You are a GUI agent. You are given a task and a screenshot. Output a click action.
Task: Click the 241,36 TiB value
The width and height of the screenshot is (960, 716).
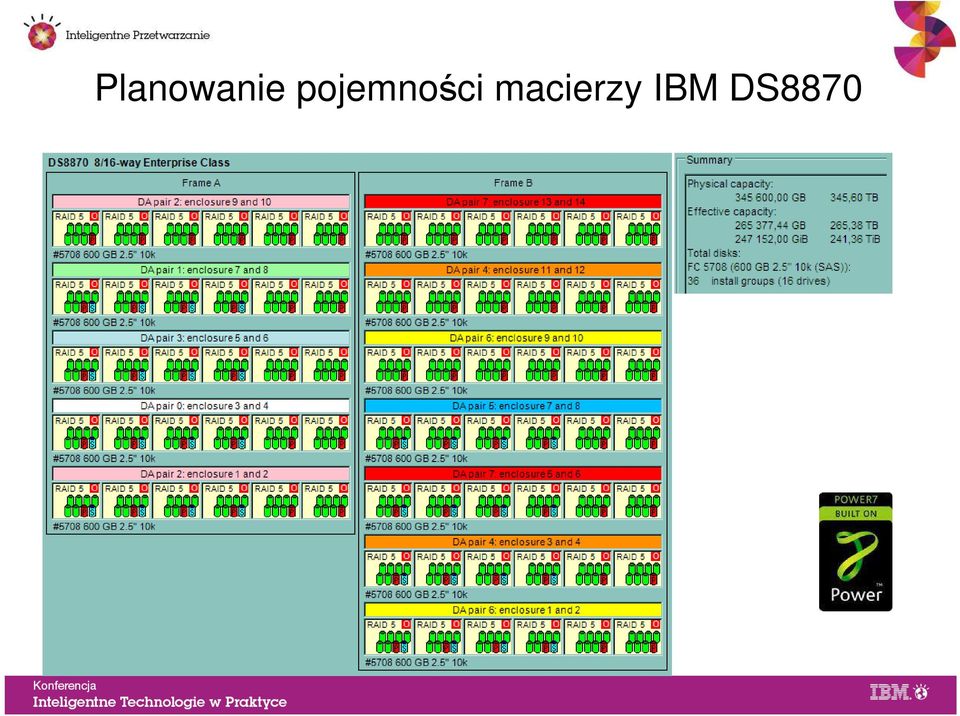(x=855, y=239)
